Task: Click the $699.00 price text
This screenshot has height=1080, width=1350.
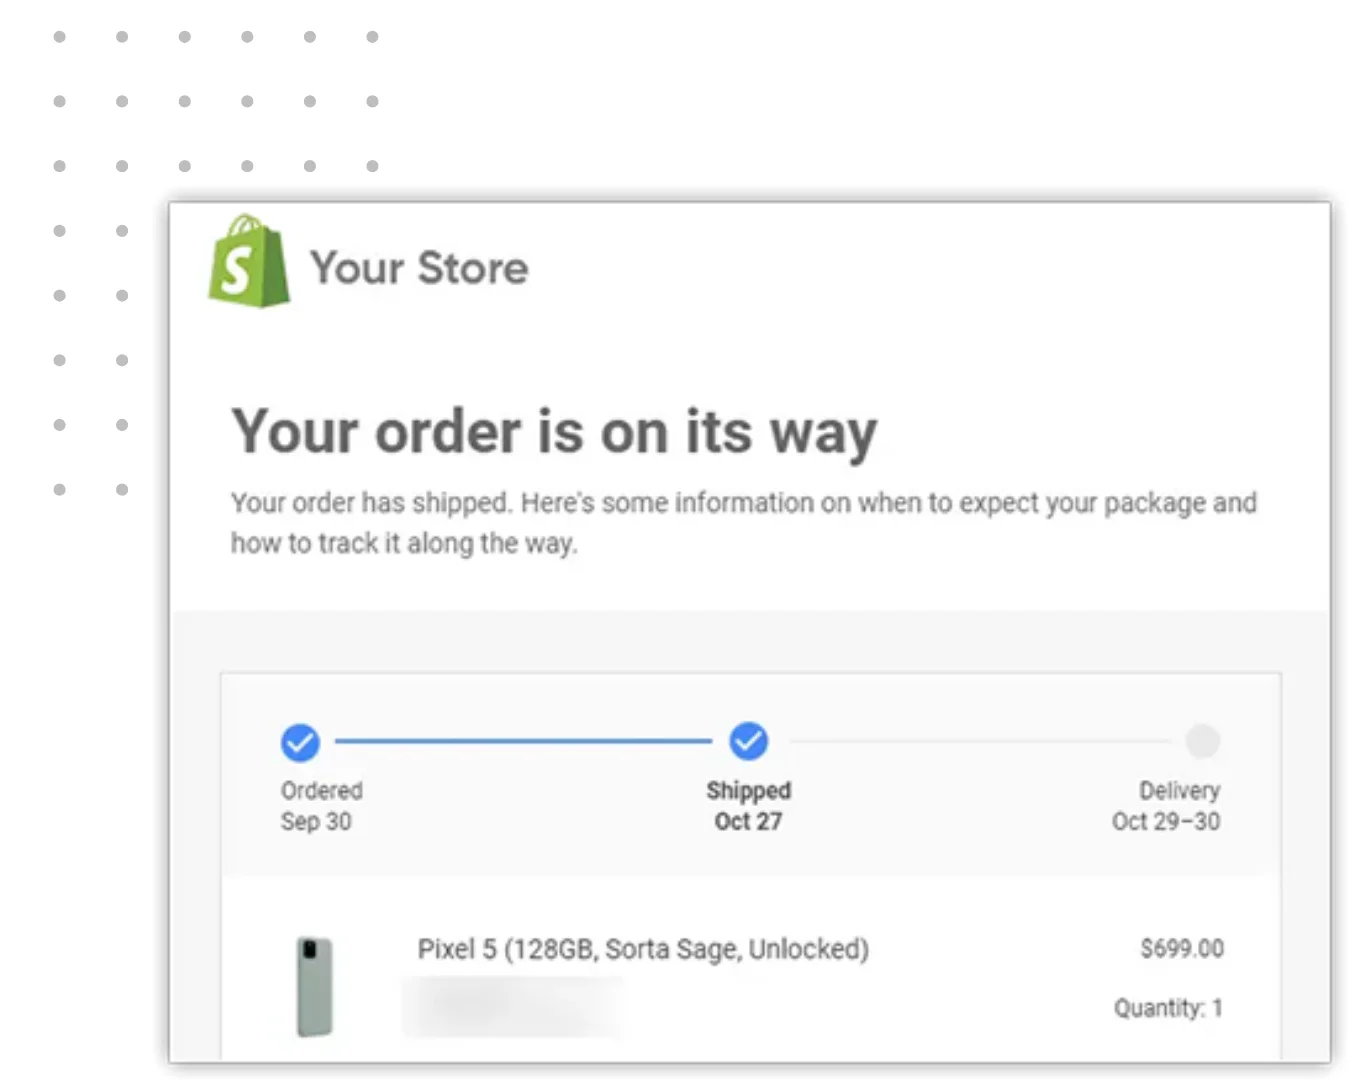Action: (x=1182, y=948)
